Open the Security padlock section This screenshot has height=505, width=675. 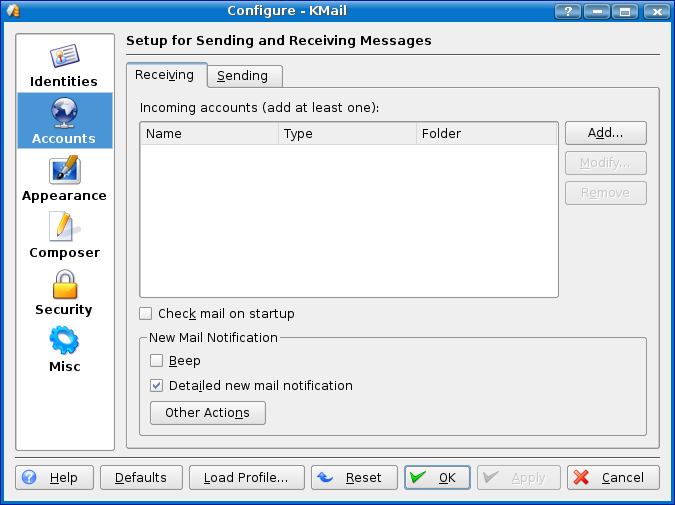(x=64, y=292)
